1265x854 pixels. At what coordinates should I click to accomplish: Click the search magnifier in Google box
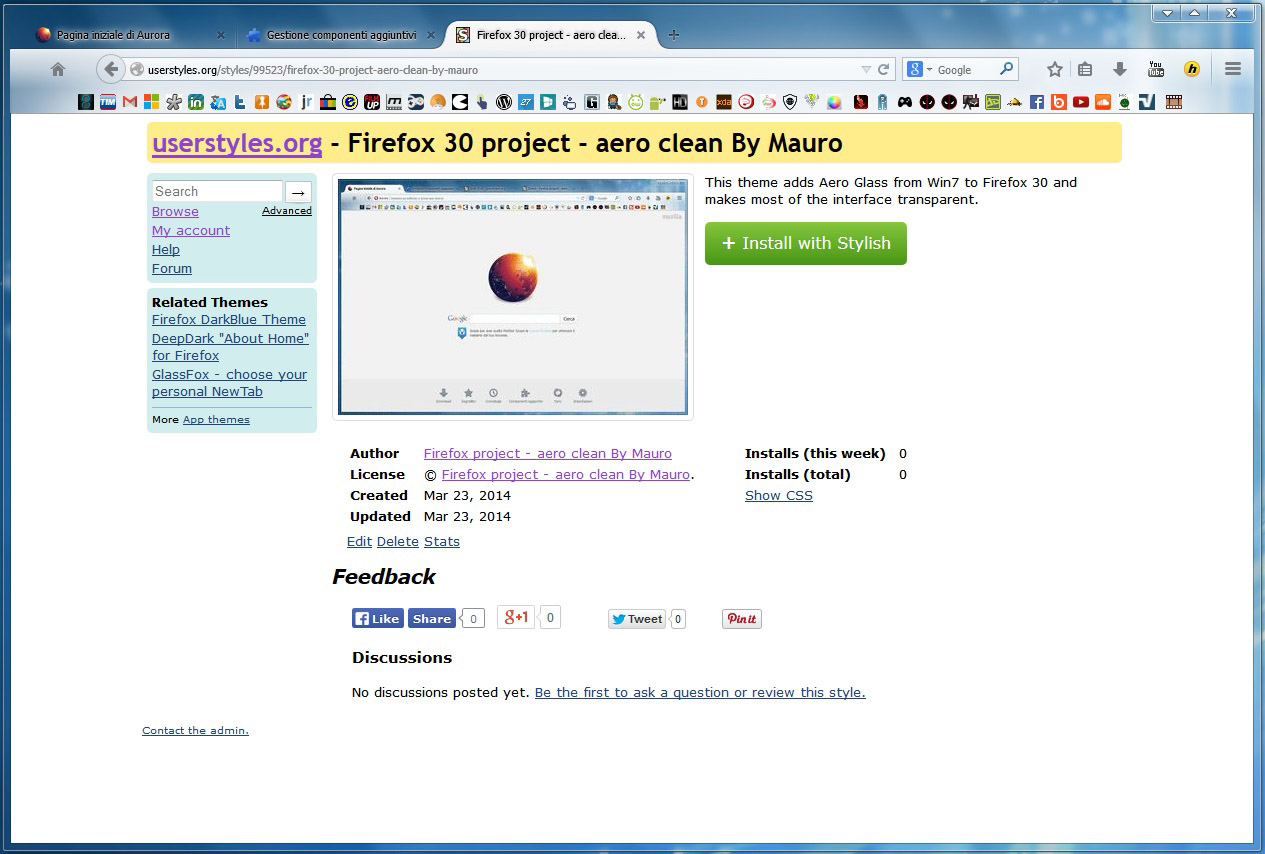pos(1007,69)
